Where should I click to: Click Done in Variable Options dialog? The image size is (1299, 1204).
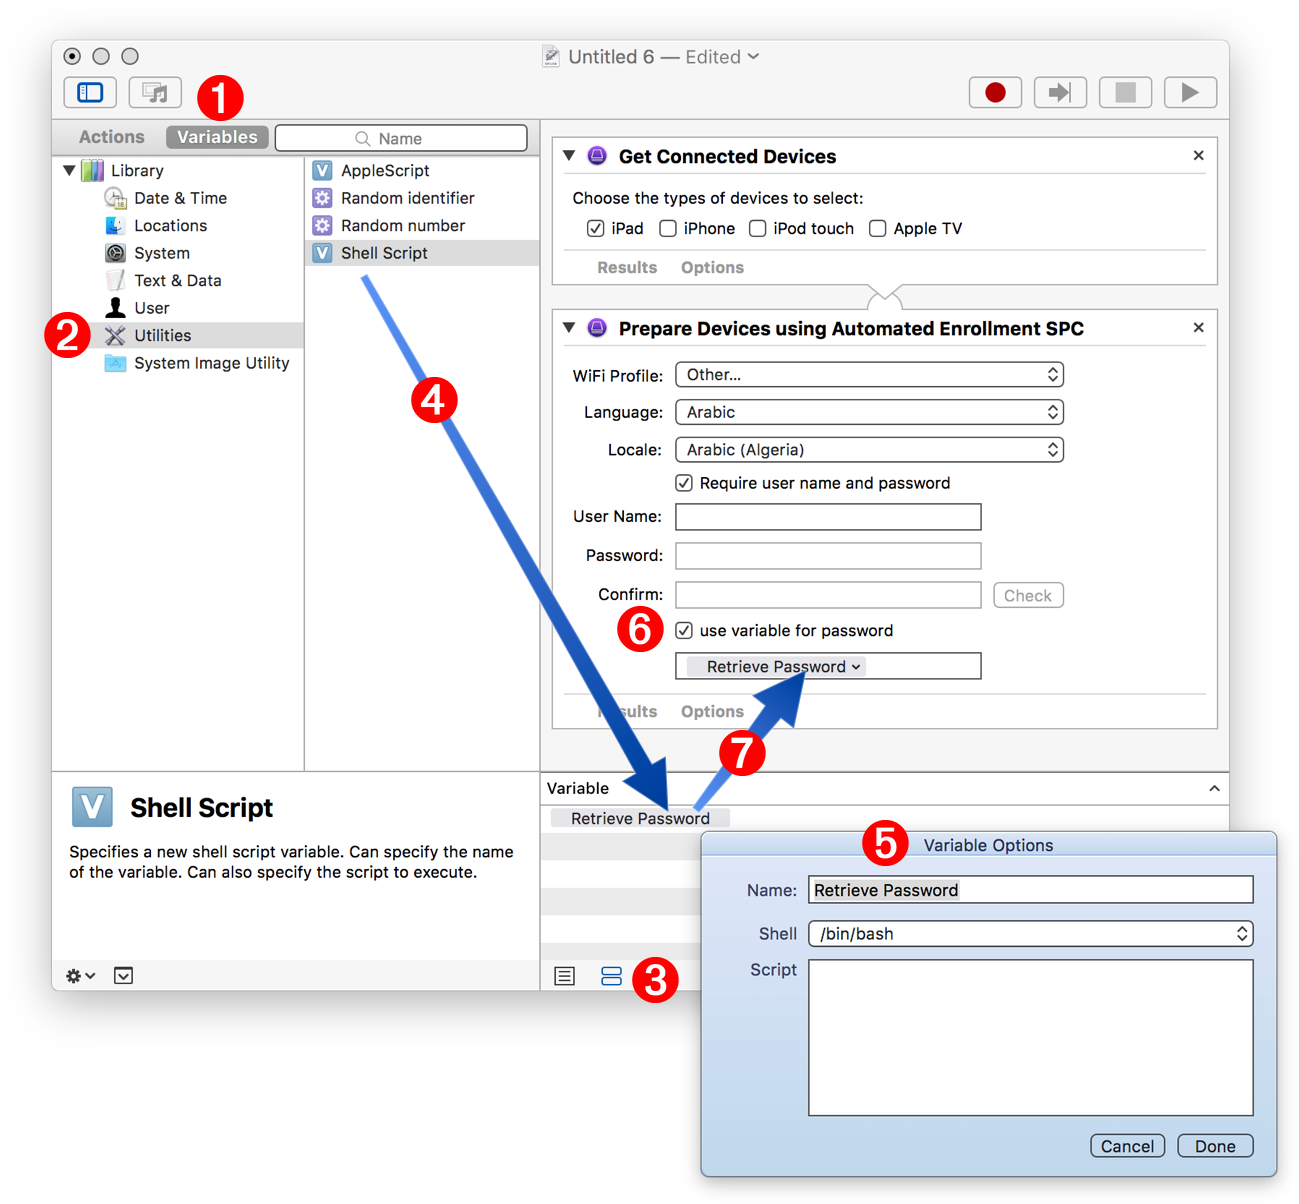(1214, 1145)
